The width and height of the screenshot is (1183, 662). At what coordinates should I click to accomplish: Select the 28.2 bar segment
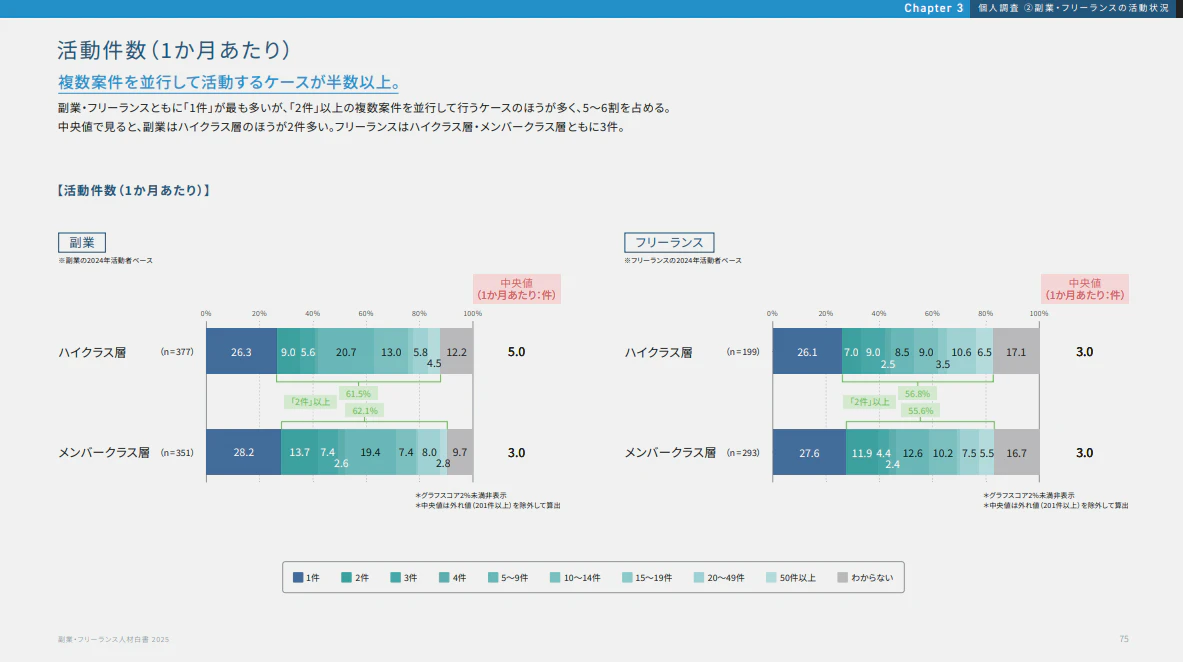[x=244, y=452]
